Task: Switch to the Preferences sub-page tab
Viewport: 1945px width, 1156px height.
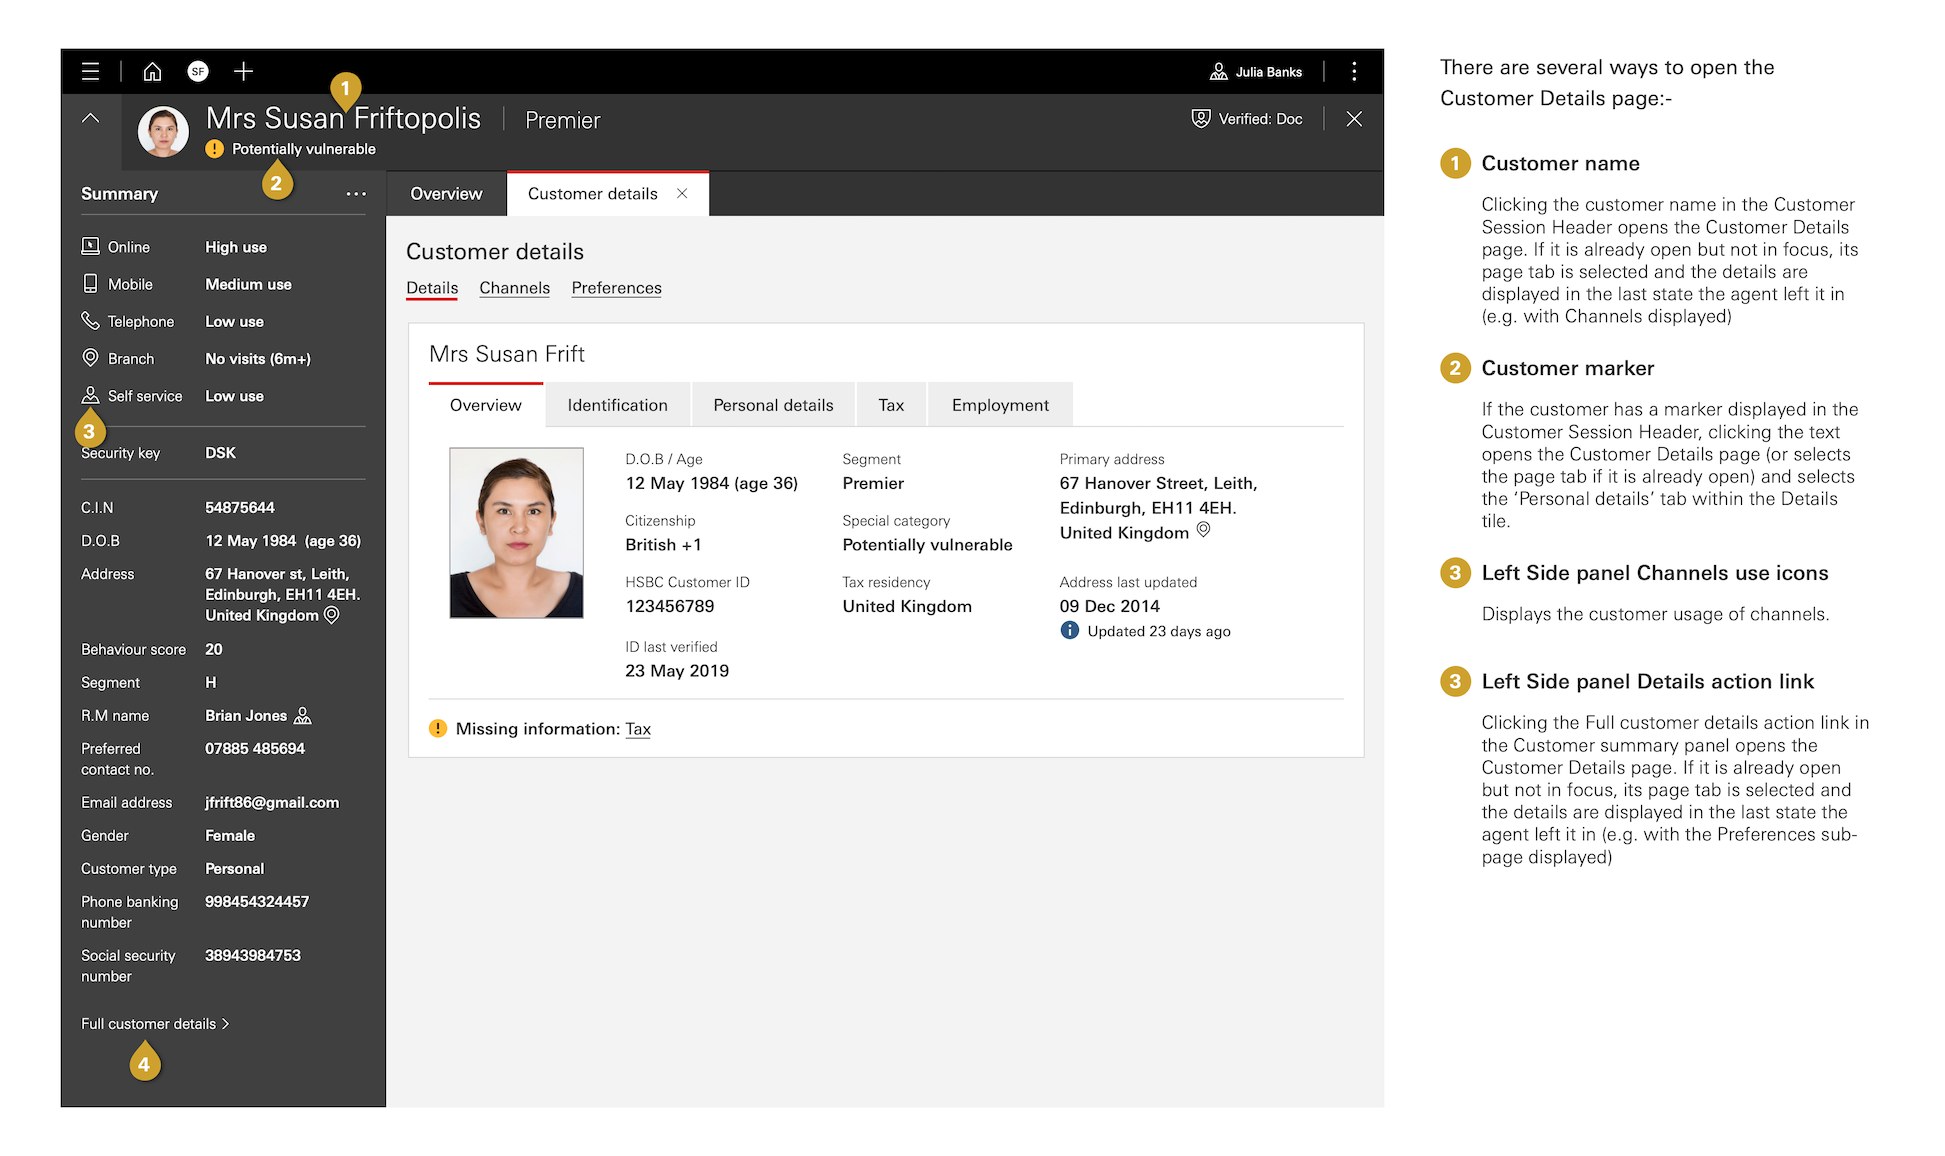Action: coord(616,288)
